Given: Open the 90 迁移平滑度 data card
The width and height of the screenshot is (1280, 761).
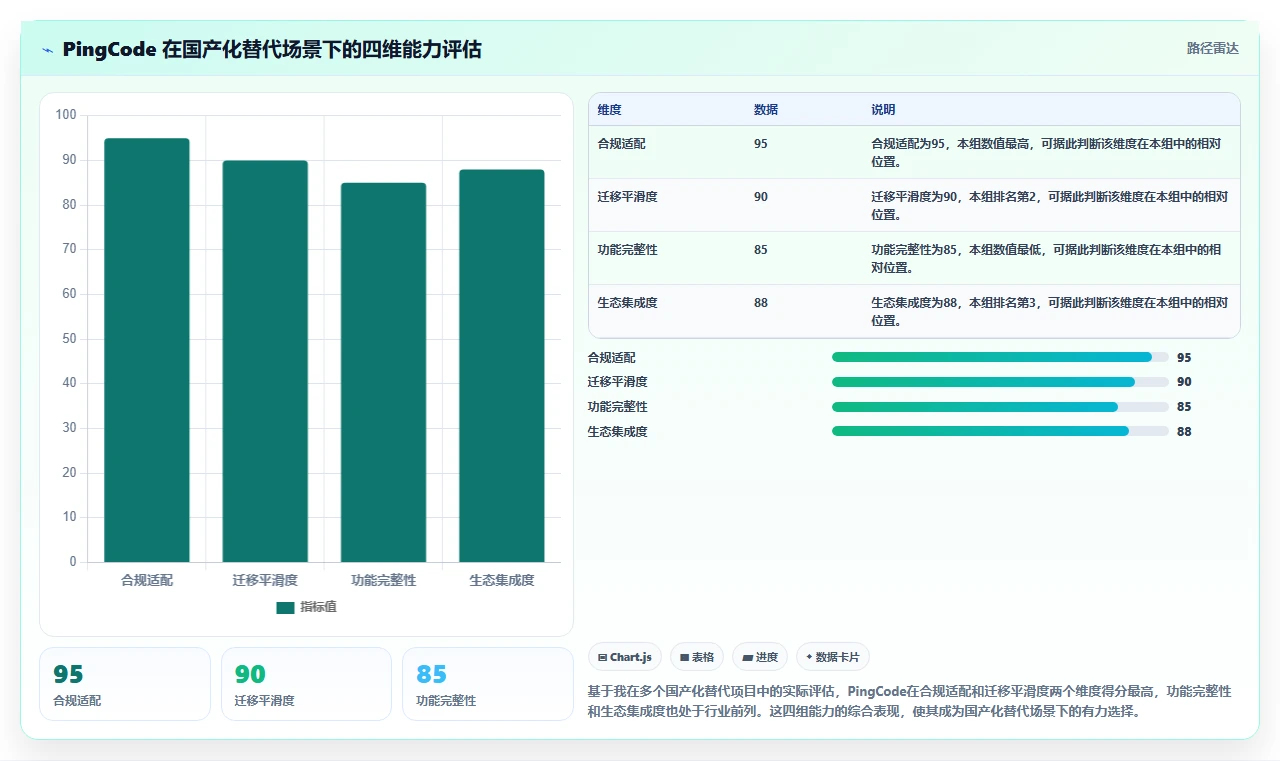Looking at the screenshot, I should [306, 684].
